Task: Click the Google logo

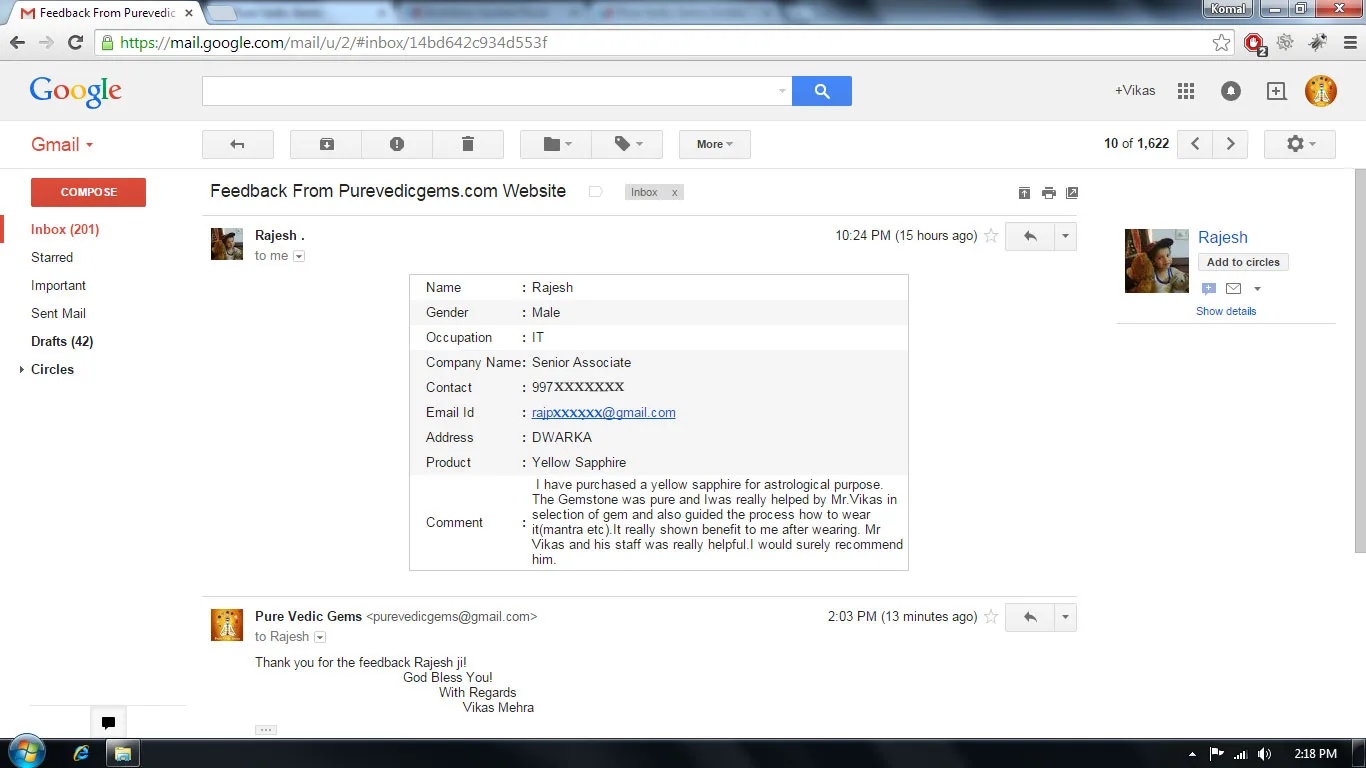Action: pos(76,92)
